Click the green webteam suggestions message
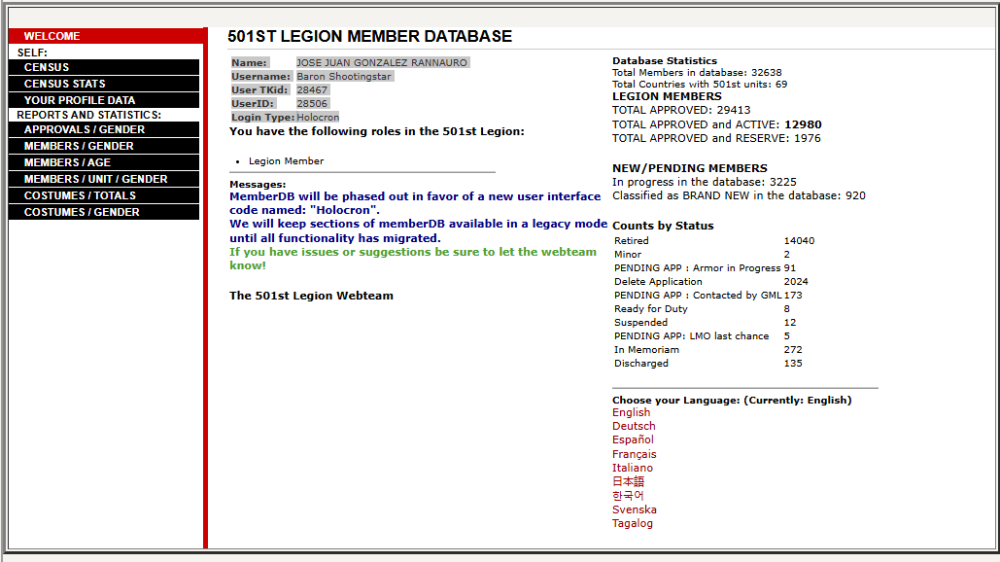Image resolution: width=1000 pixels, height=562 pixels. pyautogui.click(x=413, y=258)
